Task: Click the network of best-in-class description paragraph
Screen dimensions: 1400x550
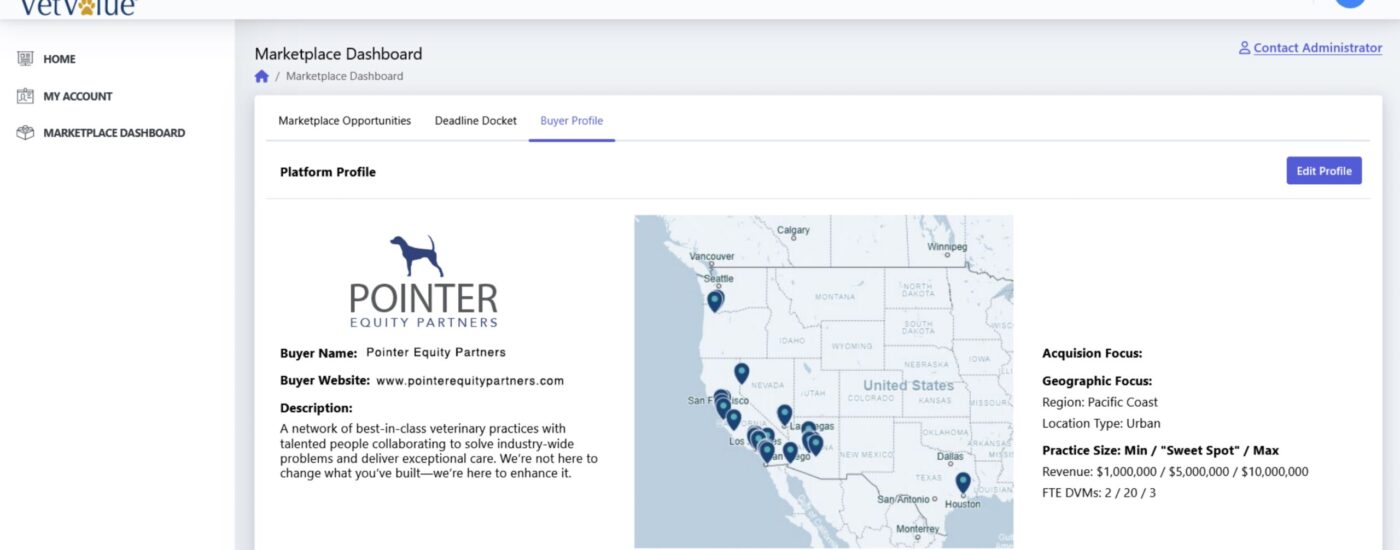Action: coord(439,451)
